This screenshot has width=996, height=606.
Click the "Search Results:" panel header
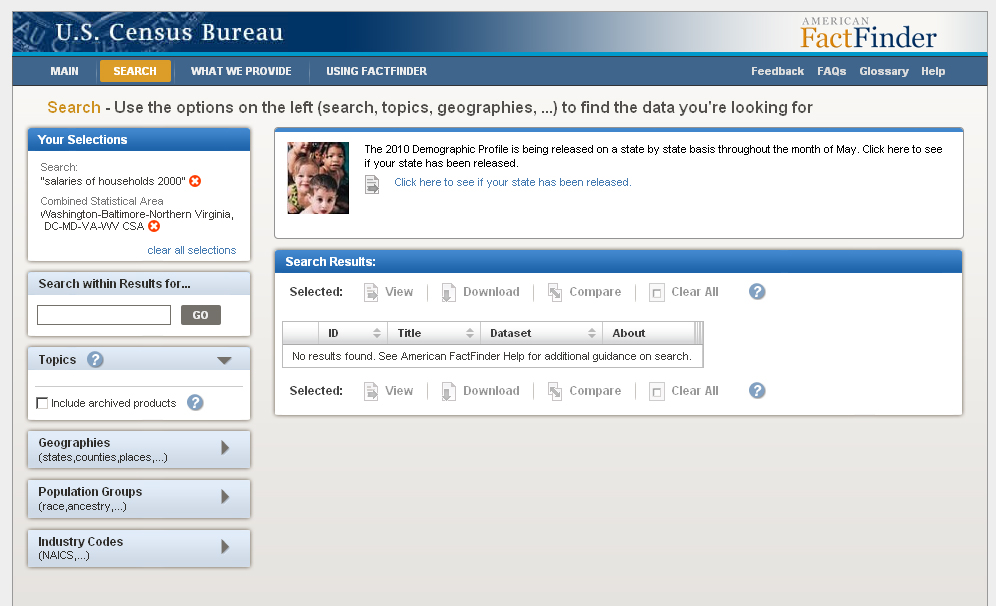click(x=618, y=262)
